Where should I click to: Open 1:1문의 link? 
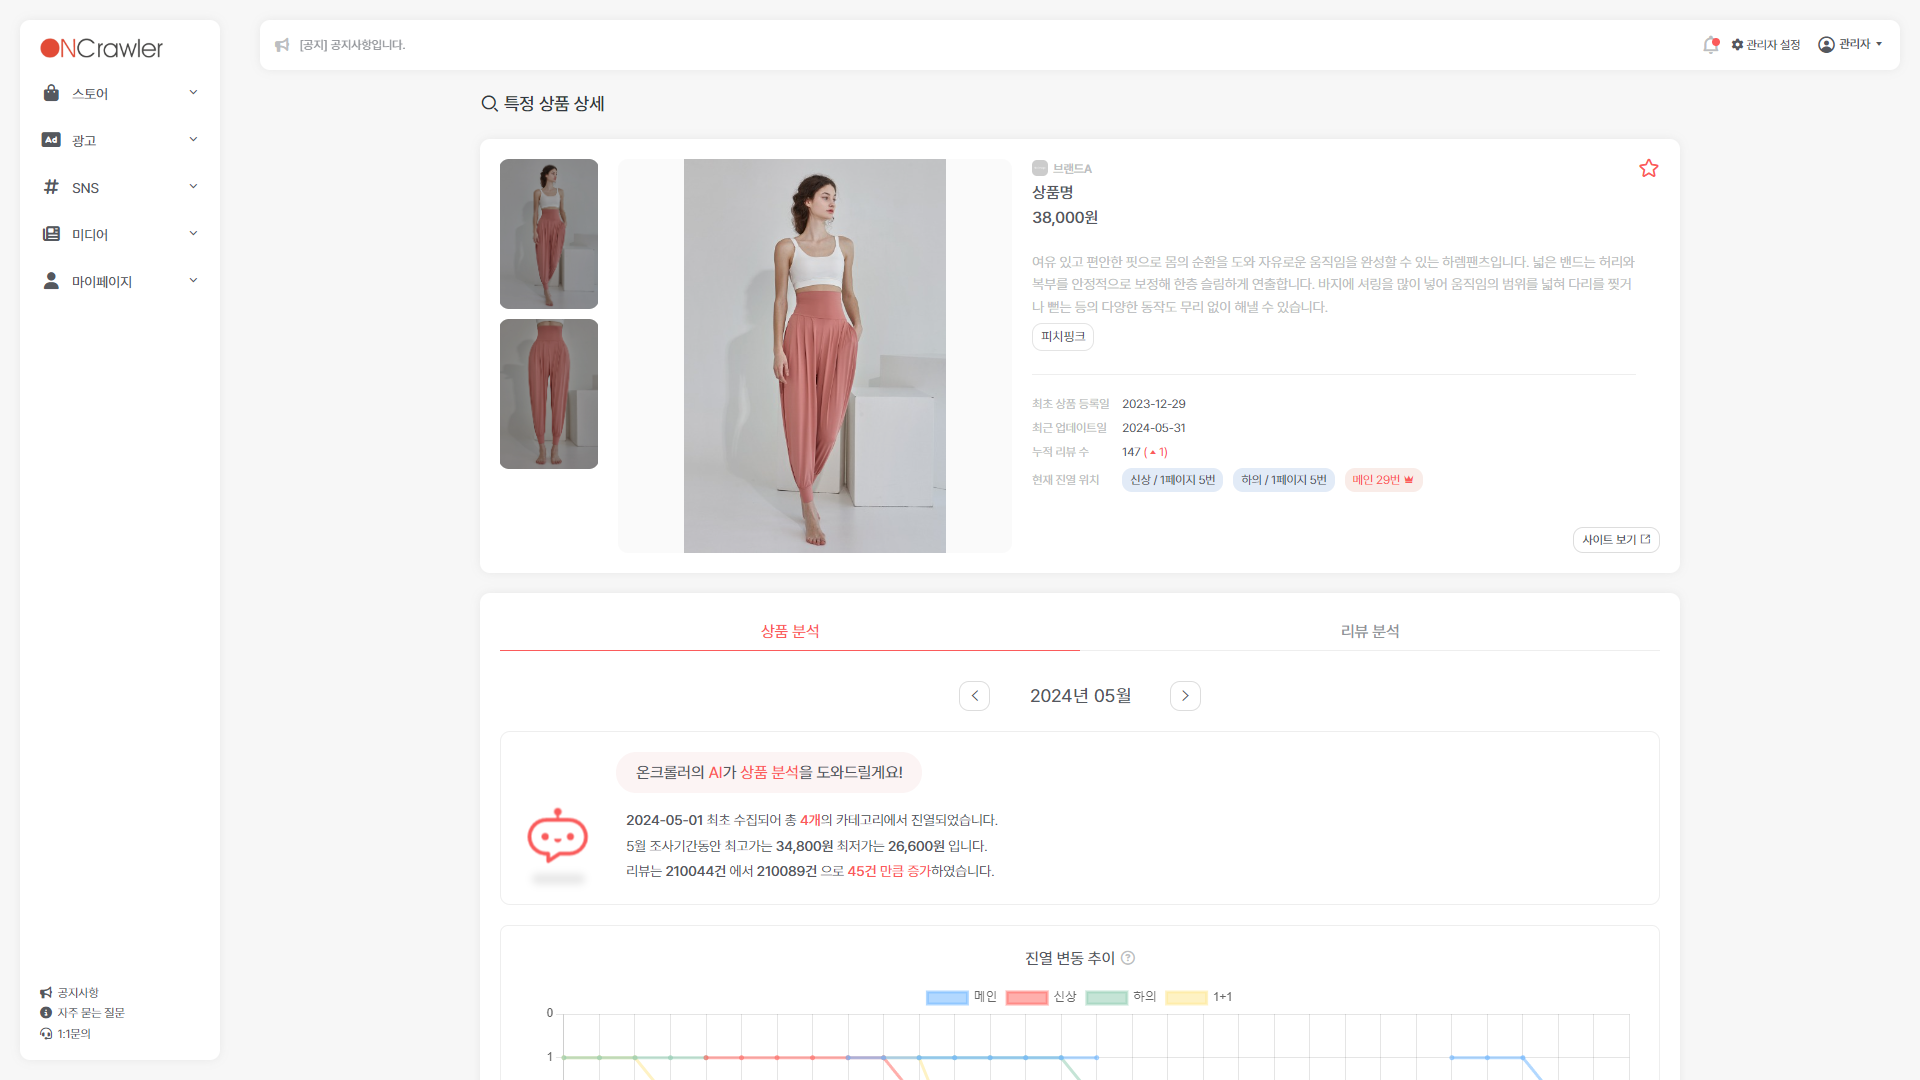click(65, 1034)
